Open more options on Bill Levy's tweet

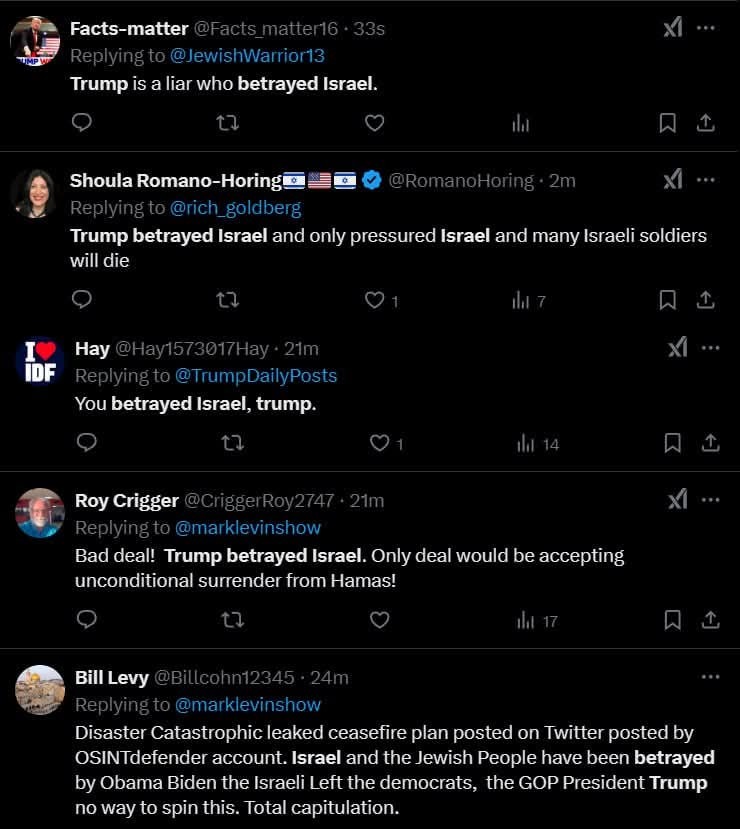point(710,677)
